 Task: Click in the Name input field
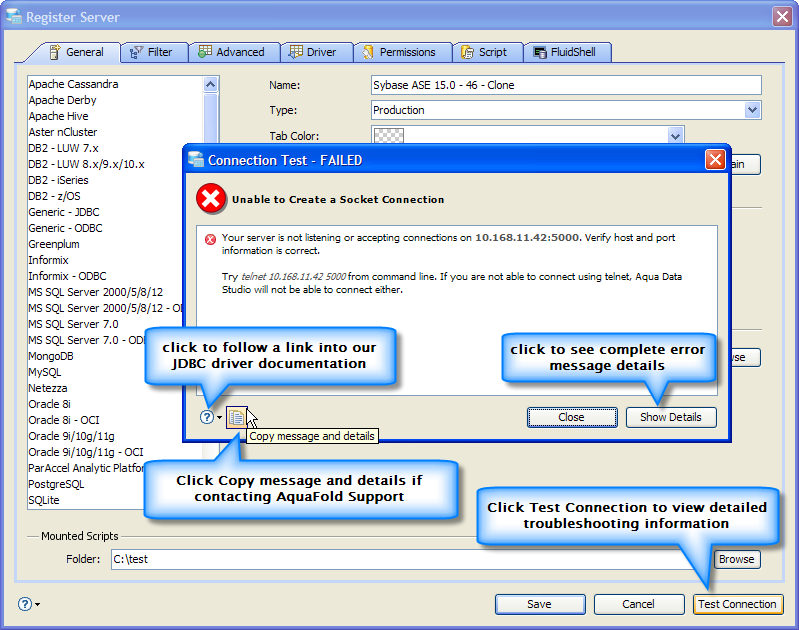[566, 85]
